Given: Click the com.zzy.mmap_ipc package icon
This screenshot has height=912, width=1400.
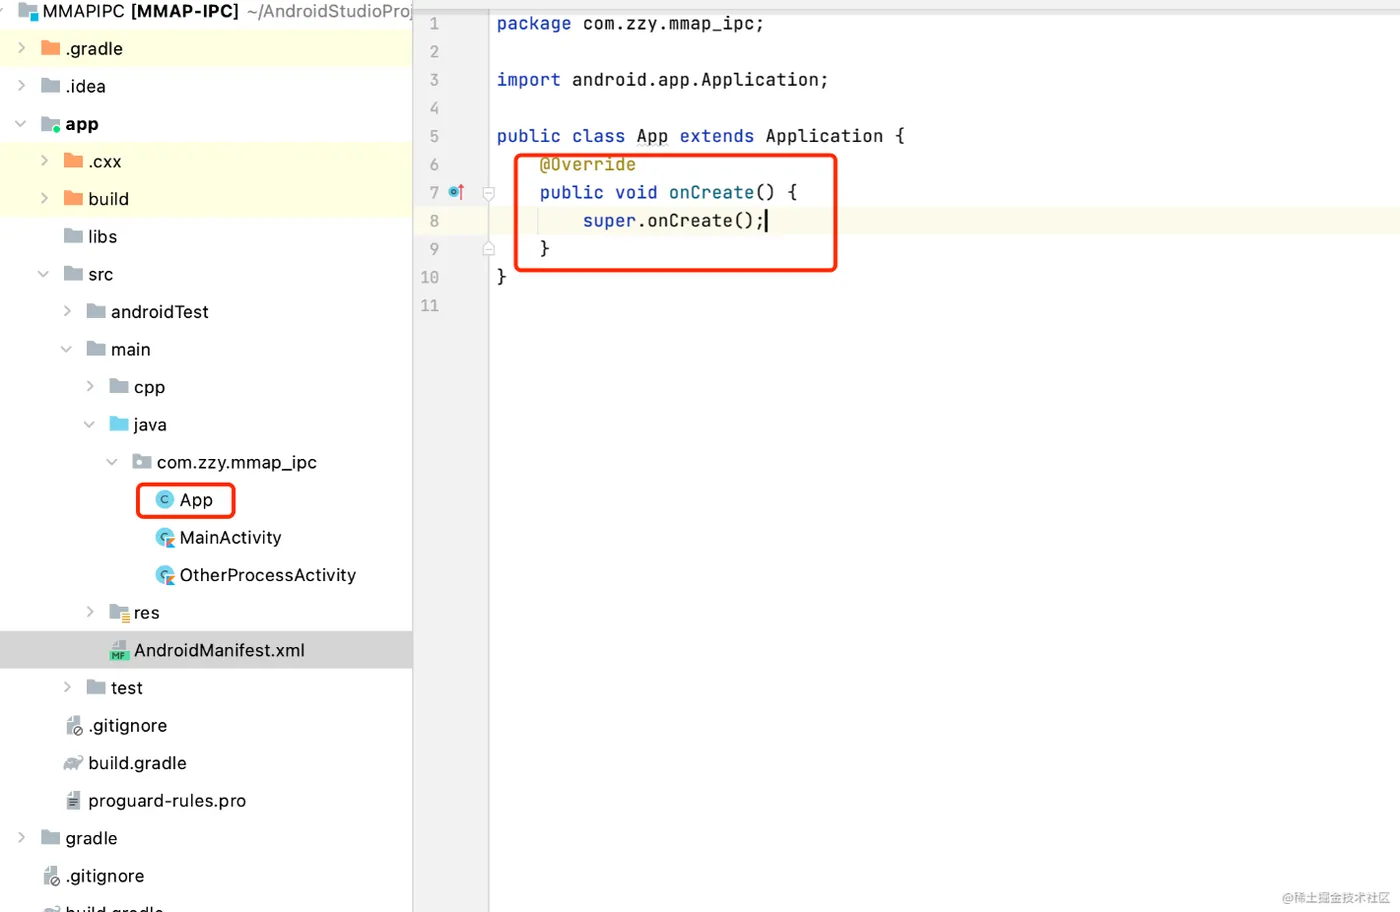Looking at the screenshot, I should click(142, 462).
